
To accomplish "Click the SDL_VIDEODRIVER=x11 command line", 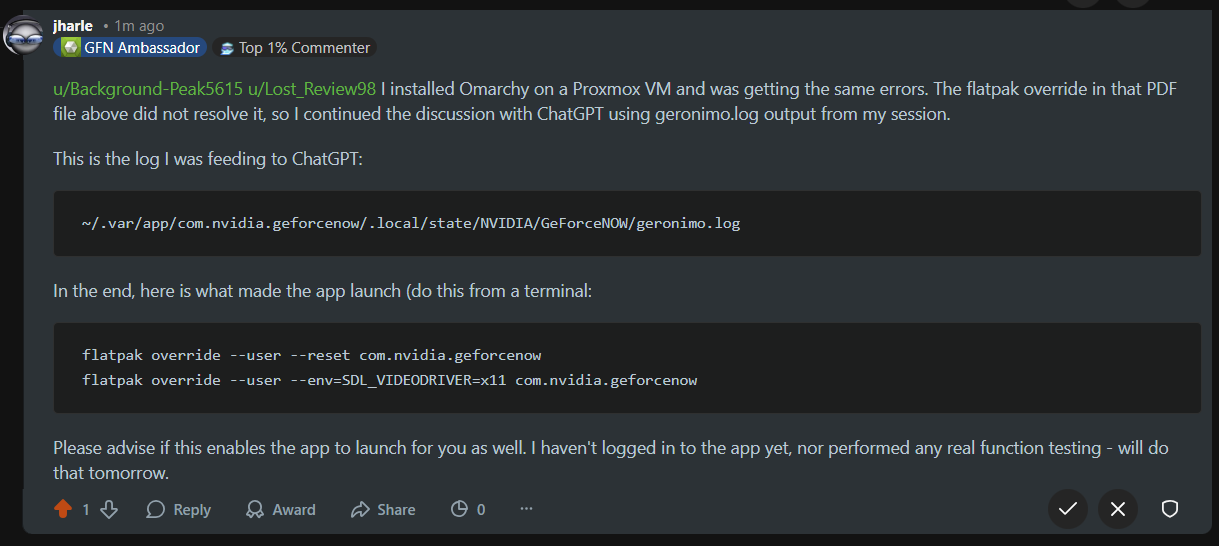I will tap(390, 380).
